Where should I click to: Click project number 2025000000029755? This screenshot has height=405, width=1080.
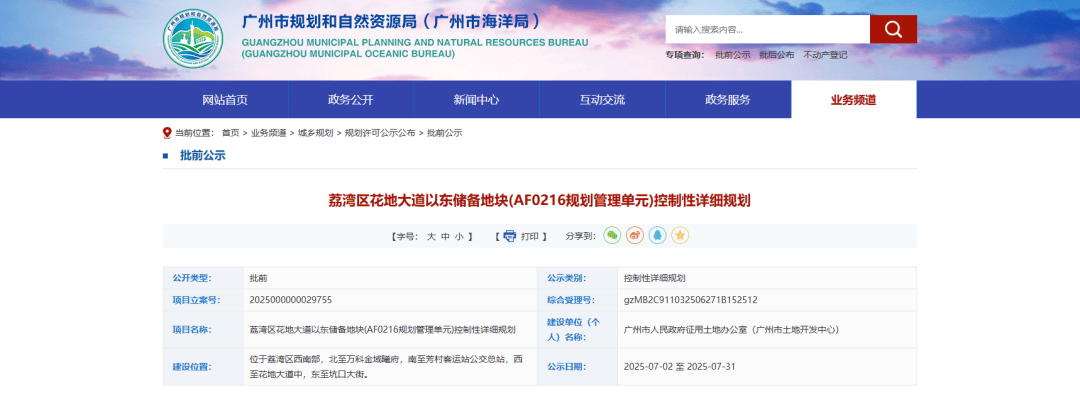point(291,300)
